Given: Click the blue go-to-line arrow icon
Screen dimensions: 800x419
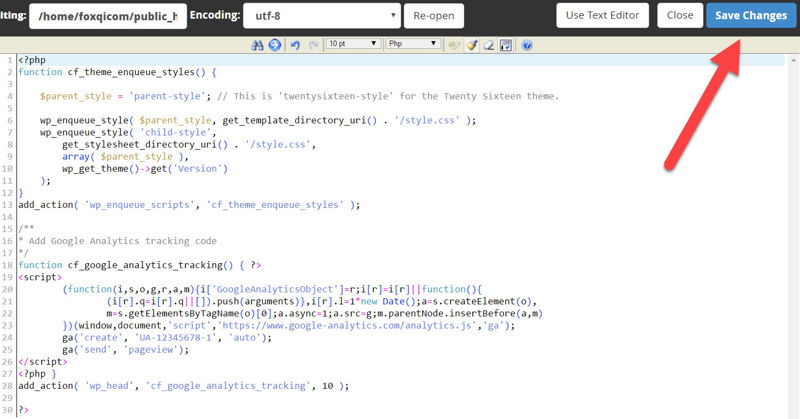Looking at the screenshot, I should [x=274, y=45].
